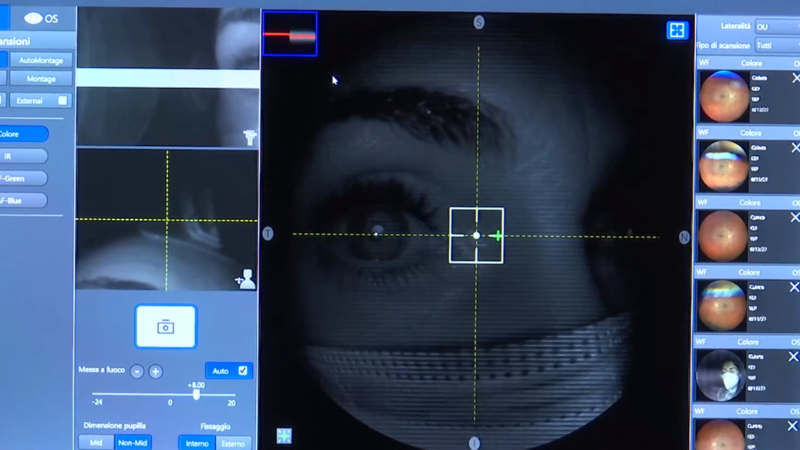Delete the second fundus image with X

[x=795, y=147]
